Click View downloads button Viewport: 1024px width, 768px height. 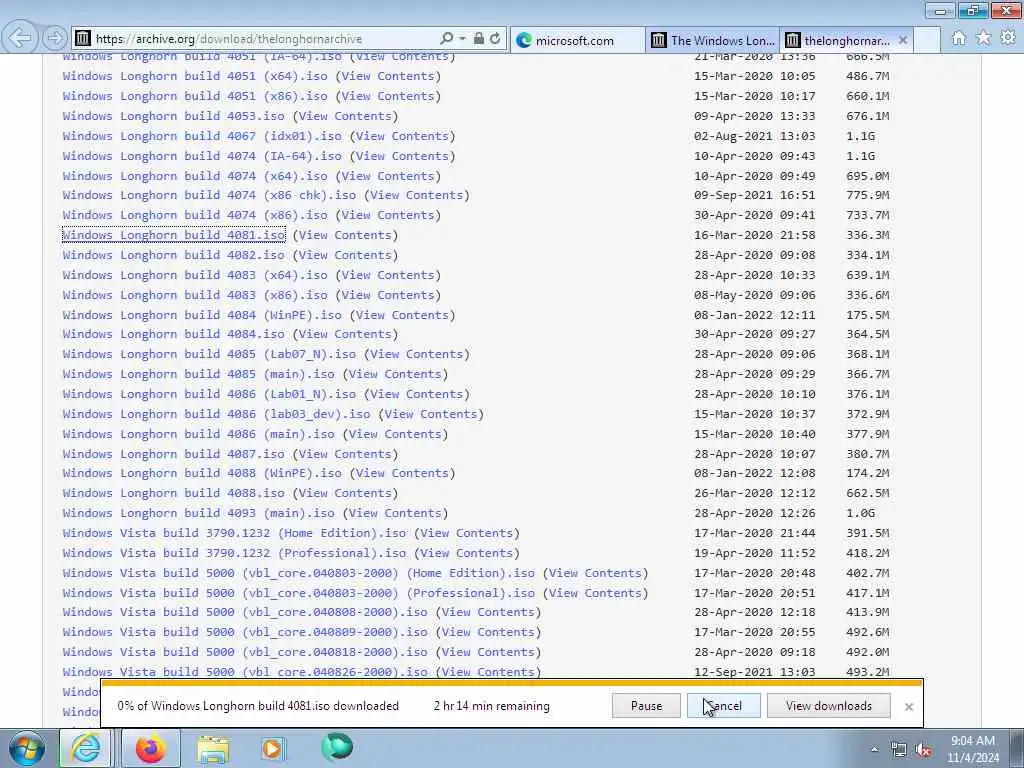[828, 706]
